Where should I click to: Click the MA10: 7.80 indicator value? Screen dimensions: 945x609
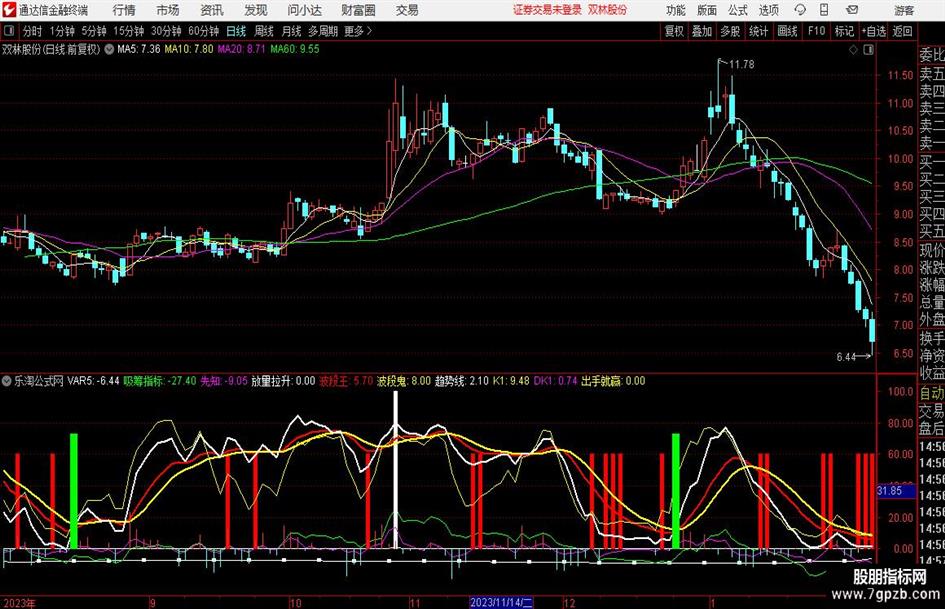tap(189, 49)
